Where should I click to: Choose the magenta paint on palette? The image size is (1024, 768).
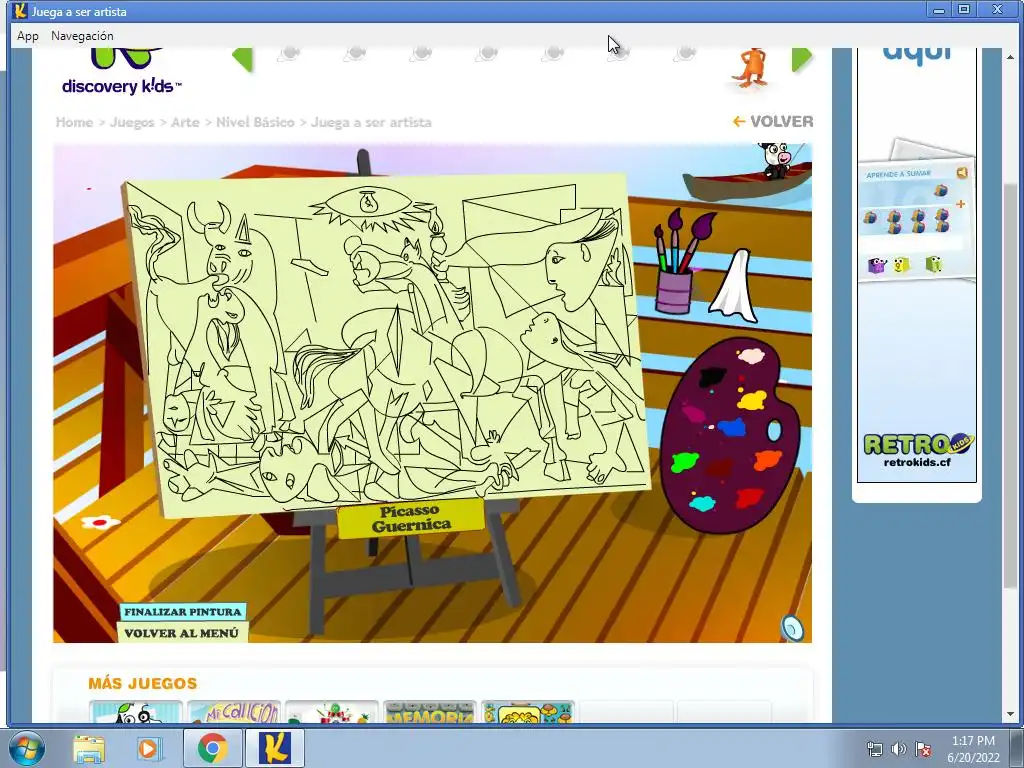[693, 414]
